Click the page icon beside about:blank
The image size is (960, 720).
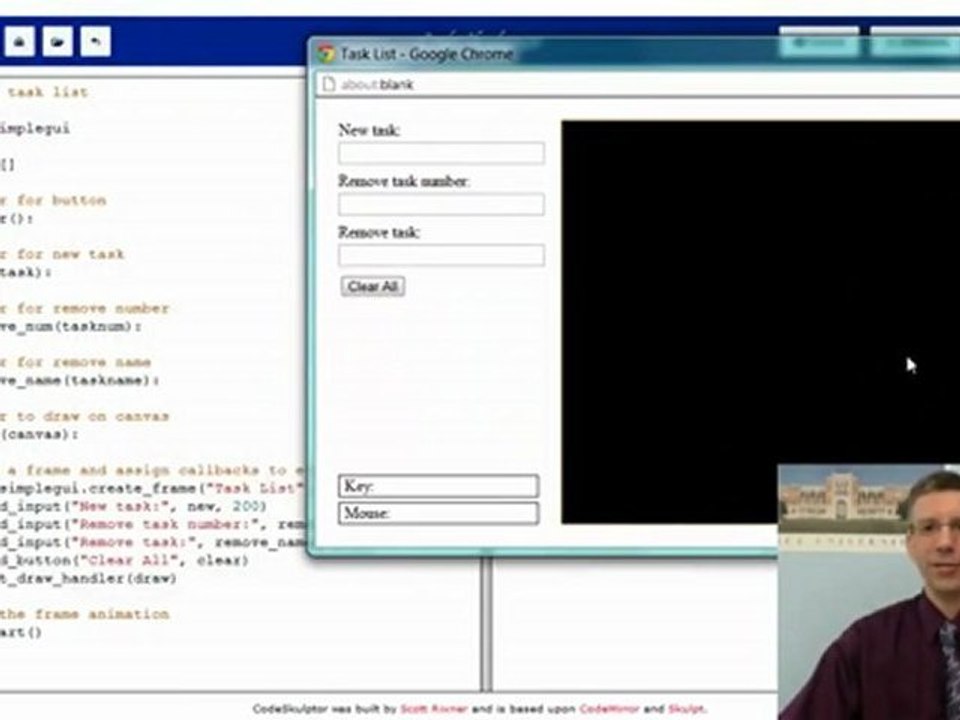(329, 84)
